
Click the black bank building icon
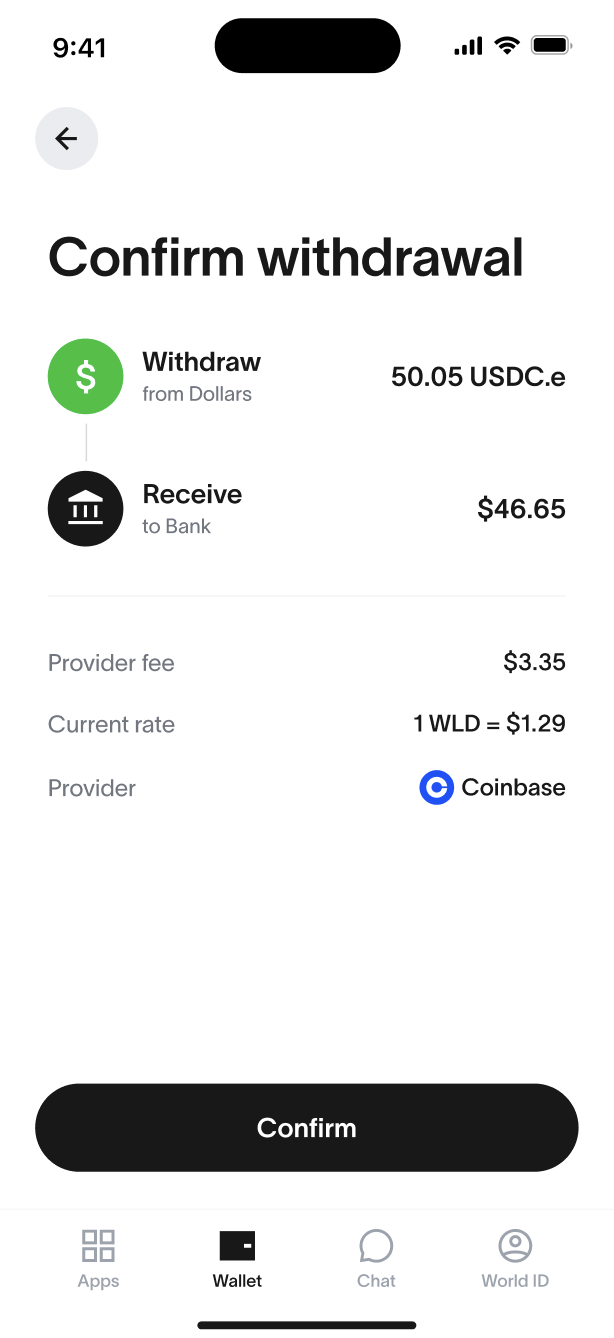click(86, 509)
